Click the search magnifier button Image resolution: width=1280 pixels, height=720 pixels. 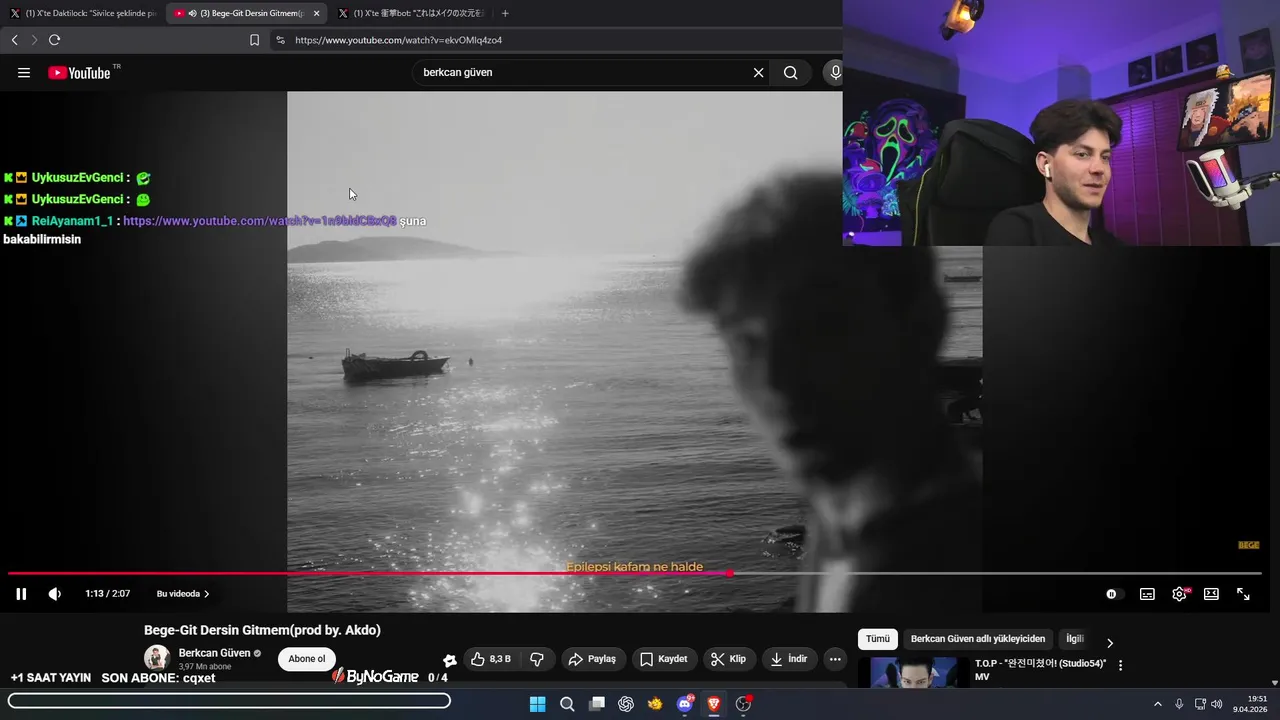(790, 73)
